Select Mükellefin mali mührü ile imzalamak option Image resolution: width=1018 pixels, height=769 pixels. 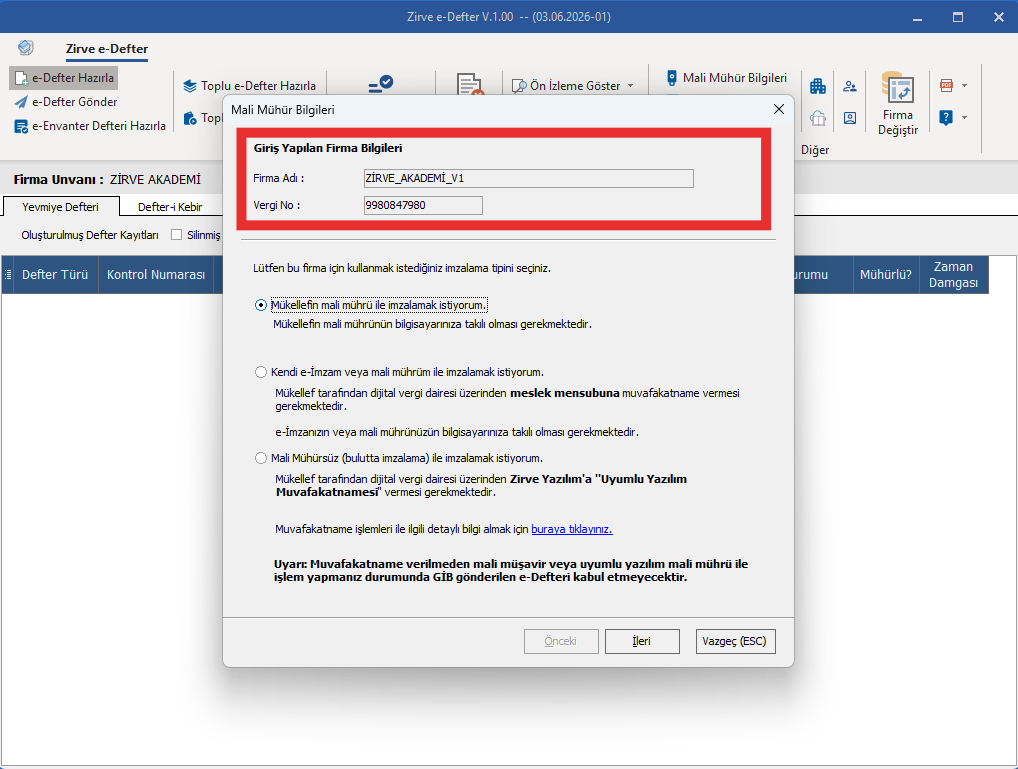click(371, 305)
